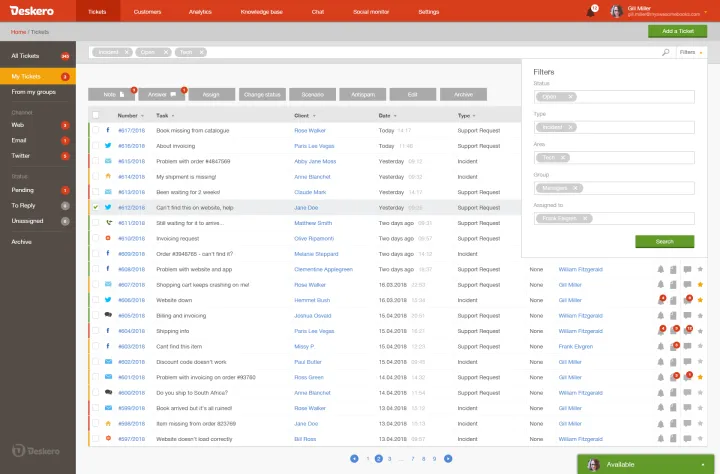Screen dimensions: 720x474
Task: Sort table by Date column
Action: click(x=385, y=115)
